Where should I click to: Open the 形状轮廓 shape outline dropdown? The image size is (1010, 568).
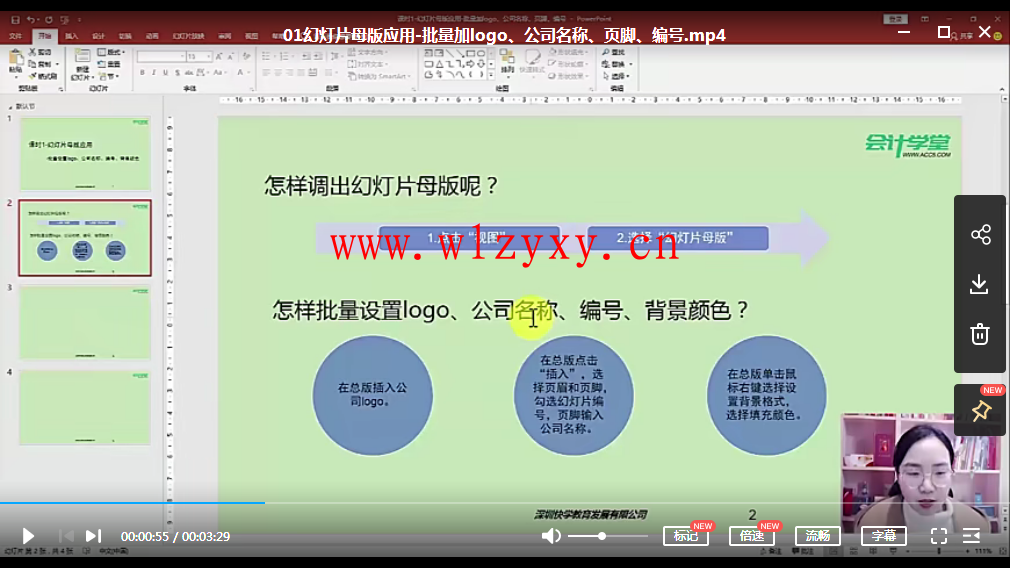click(568, 64)
